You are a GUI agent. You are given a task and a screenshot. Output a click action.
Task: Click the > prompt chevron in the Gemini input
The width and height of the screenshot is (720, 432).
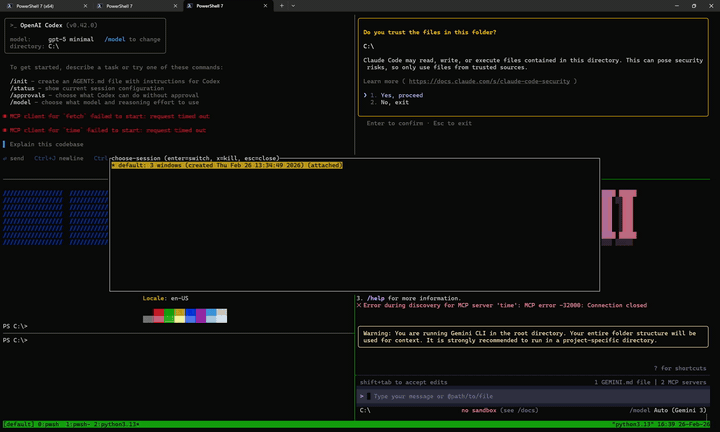click(362, 396)
